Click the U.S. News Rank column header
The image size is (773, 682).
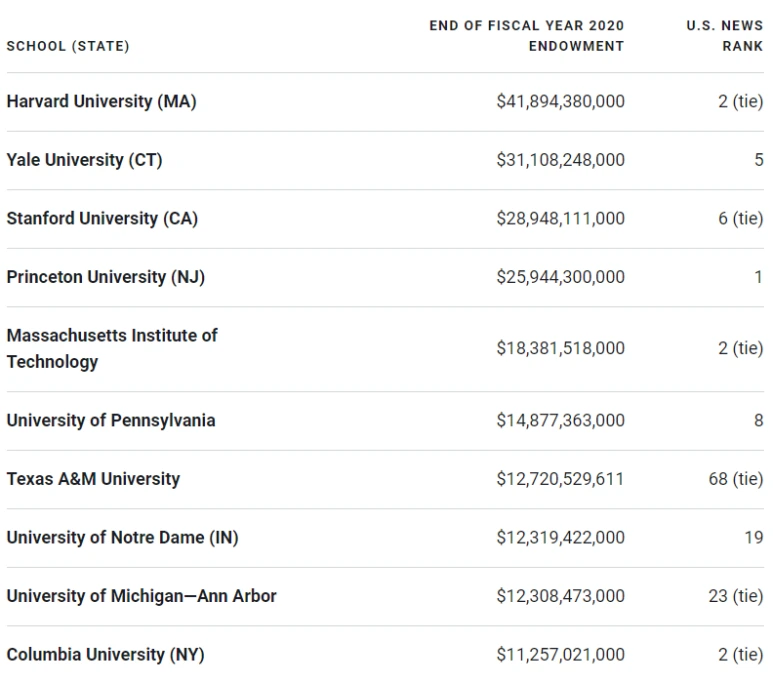point(724,36)
